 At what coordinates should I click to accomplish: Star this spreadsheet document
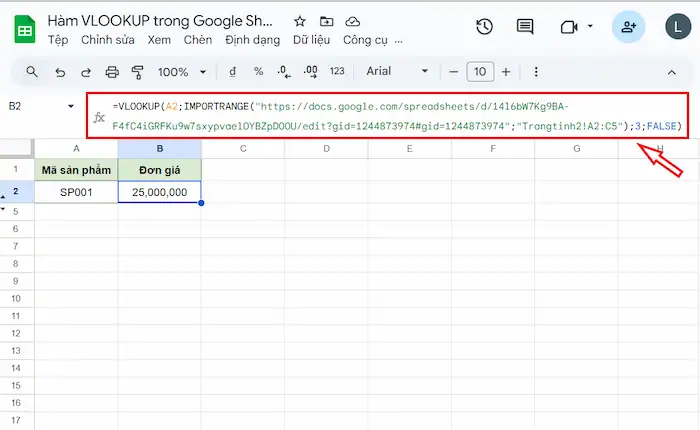click(x=300, y=21)
